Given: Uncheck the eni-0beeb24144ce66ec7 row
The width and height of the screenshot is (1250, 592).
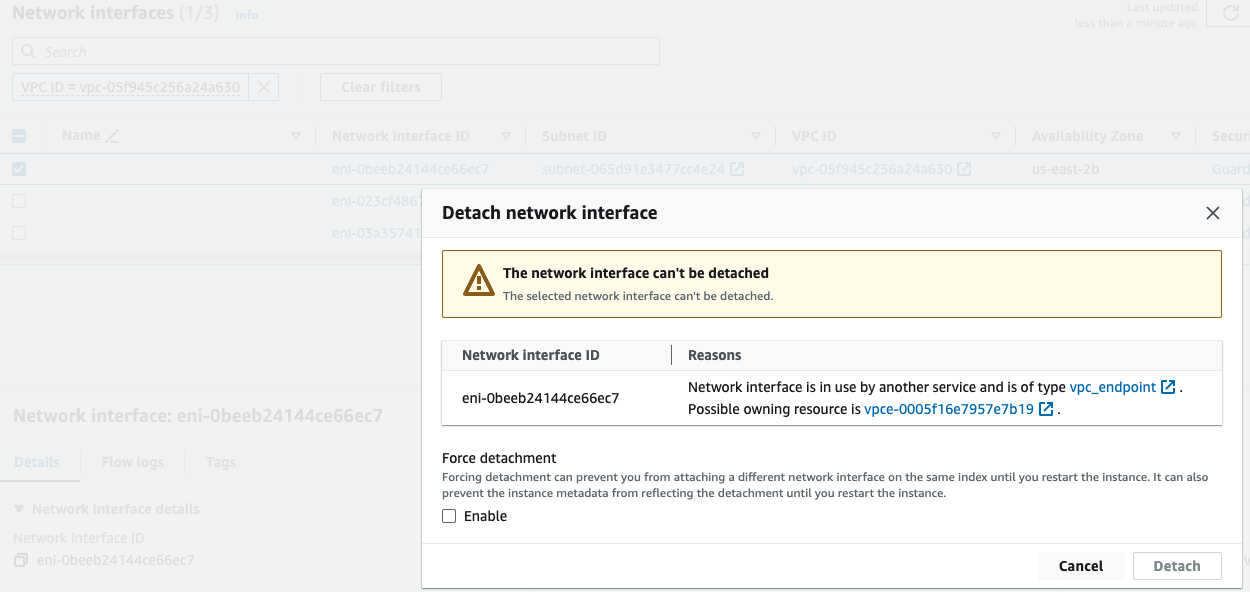Looking at the screenshot, I should coord(18,169).
